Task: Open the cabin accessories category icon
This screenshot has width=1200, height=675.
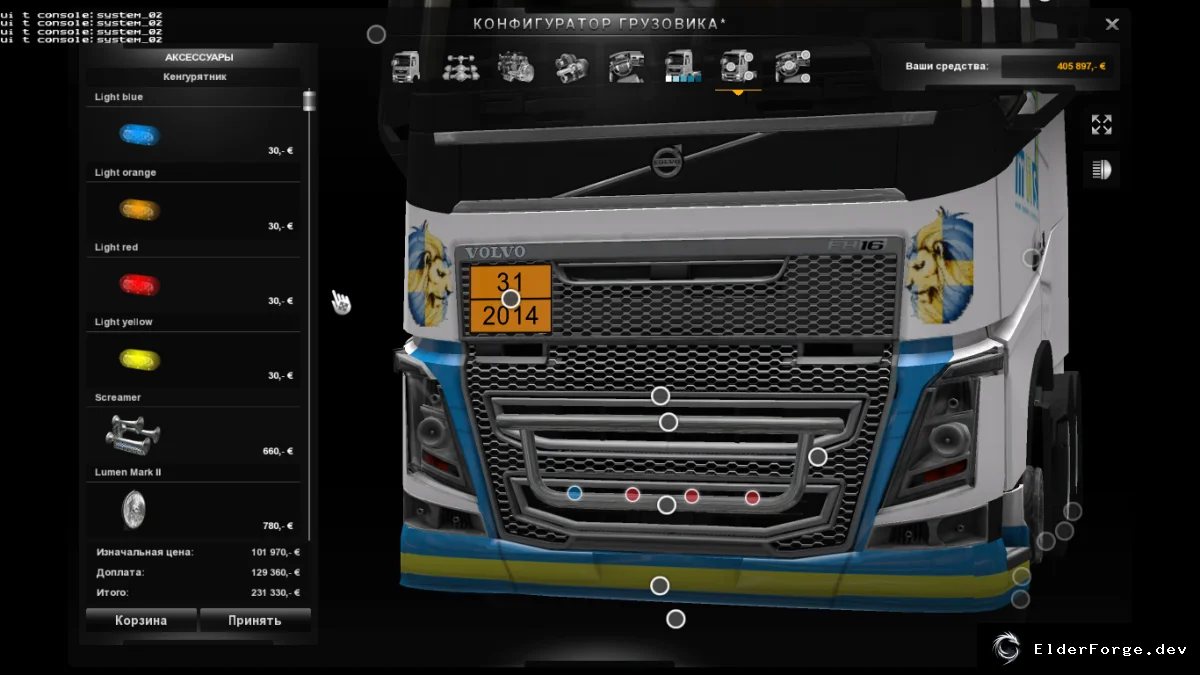Action: pos(793,67)
